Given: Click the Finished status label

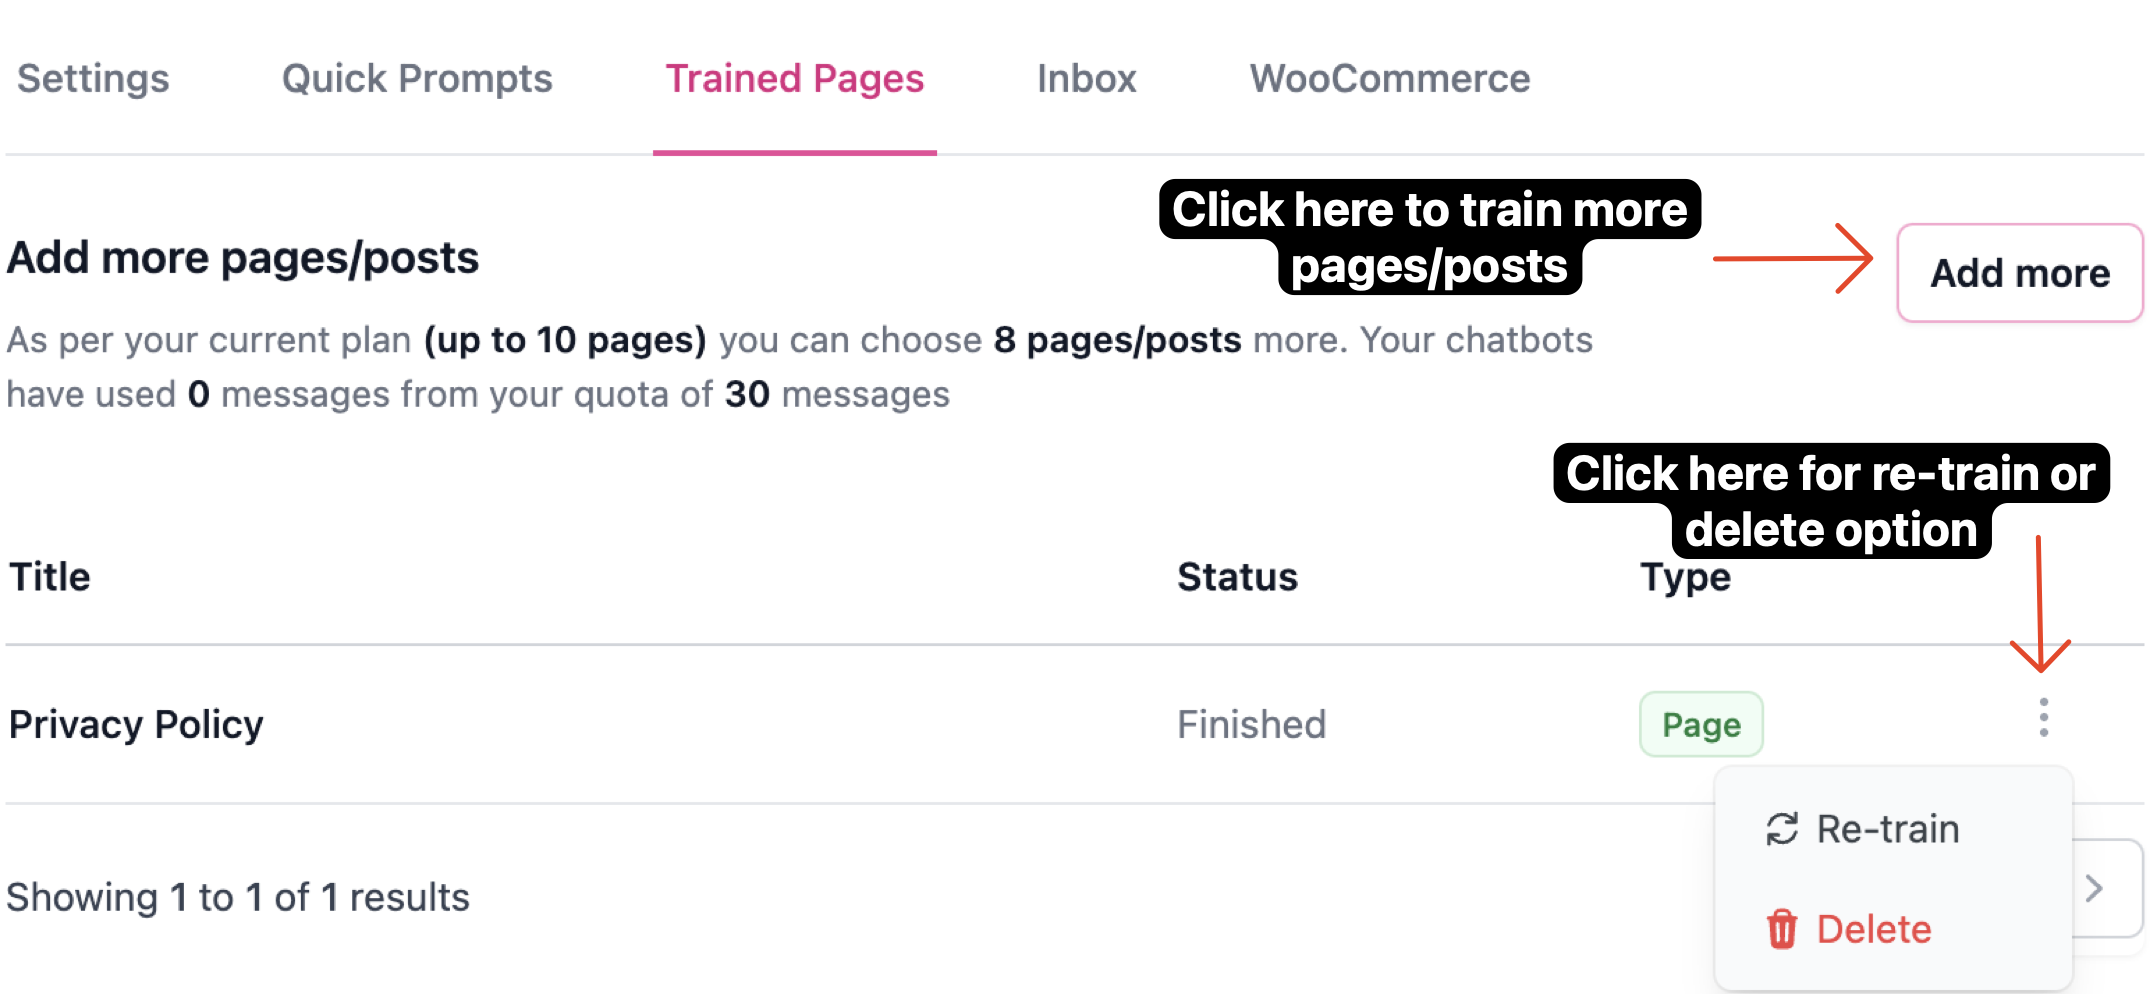Looking at the screenshot, I should point(1252,723).
